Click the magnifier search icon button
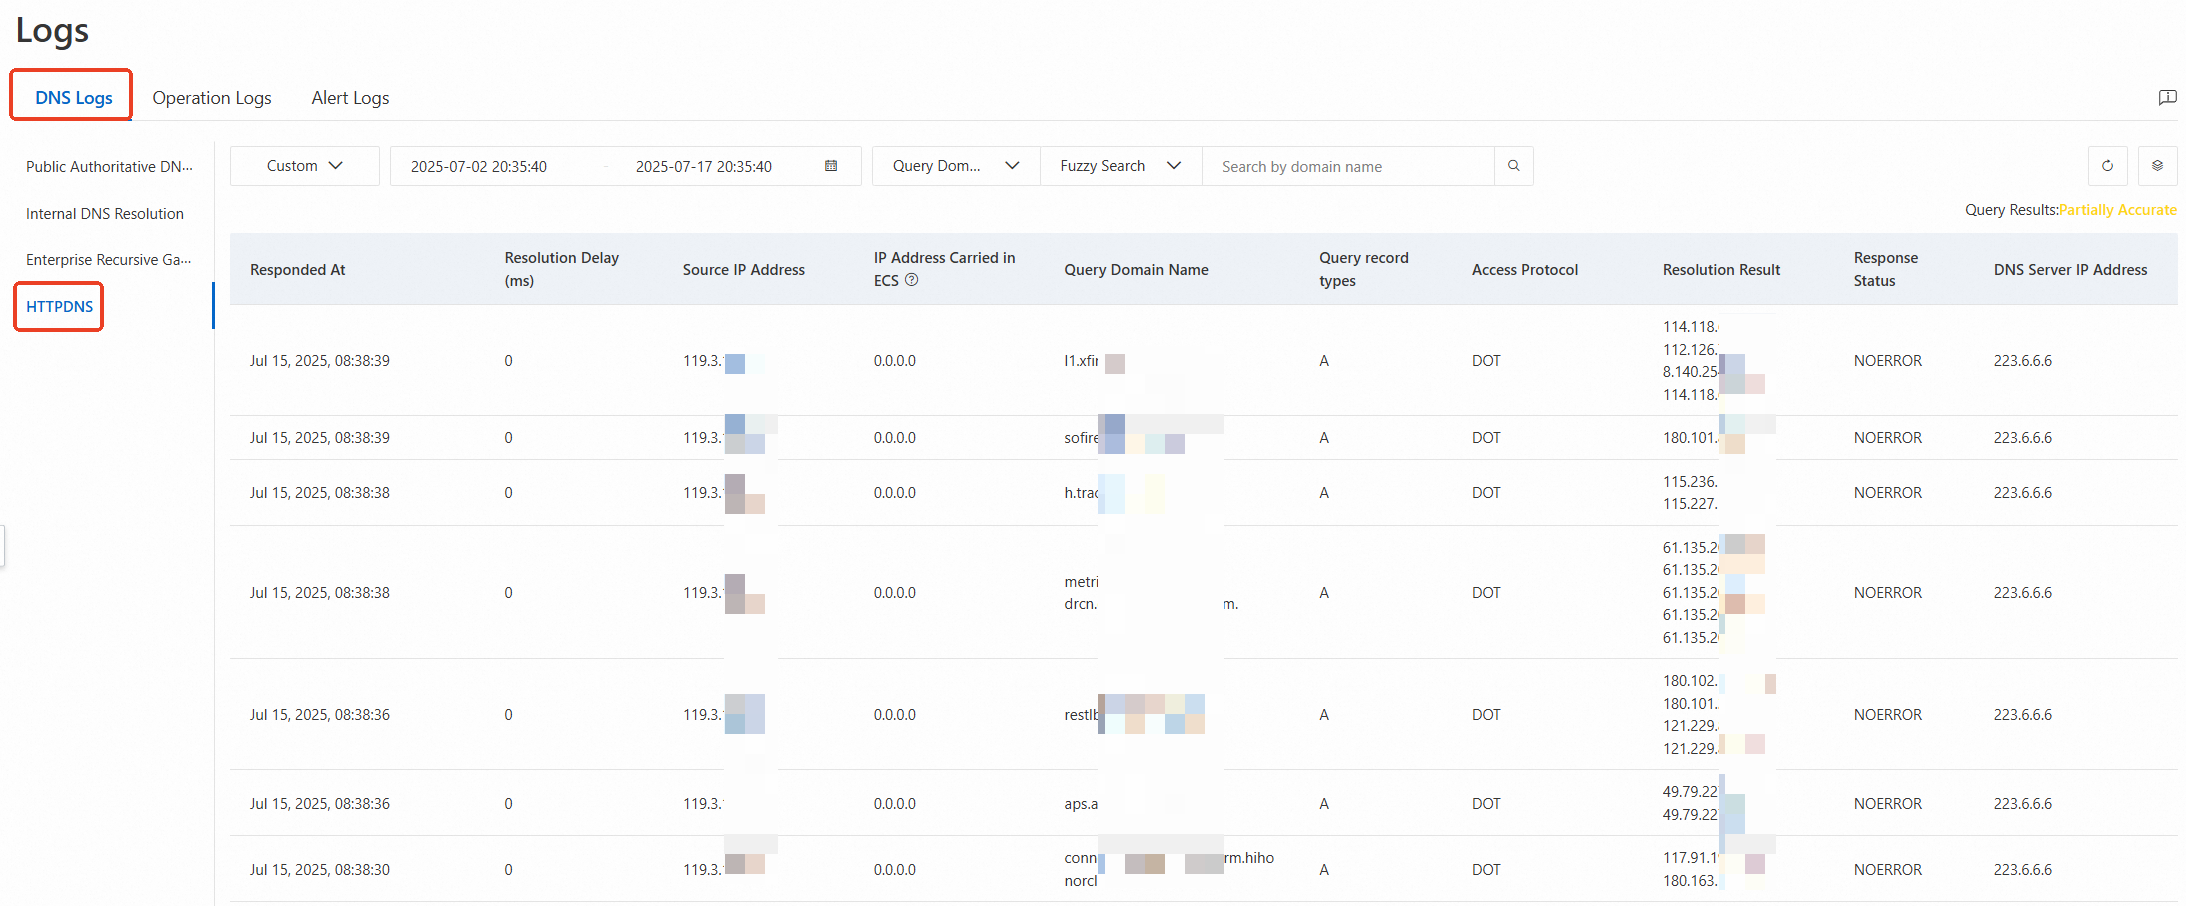The image size is (2186, 906). click(x=1514, y=166)
